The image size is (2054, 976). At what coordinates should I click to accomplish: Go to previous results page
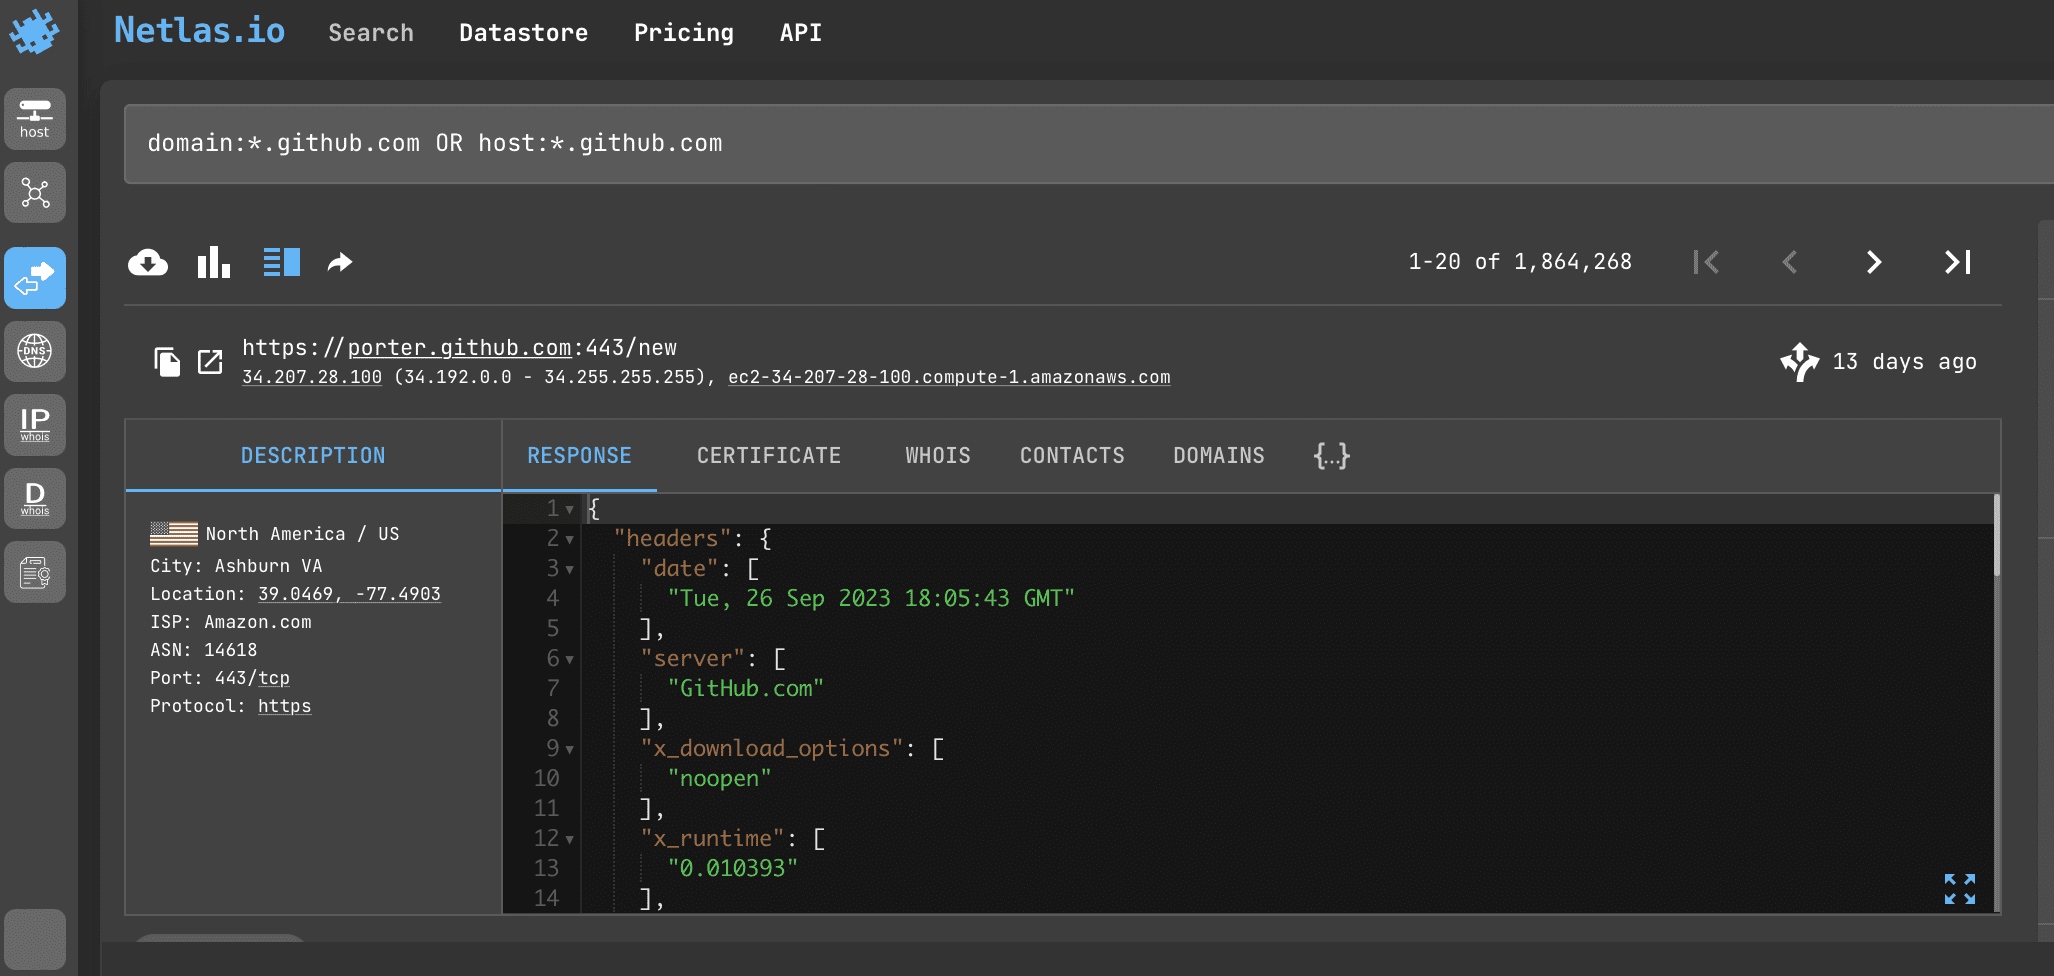[x=1790, y=262]
